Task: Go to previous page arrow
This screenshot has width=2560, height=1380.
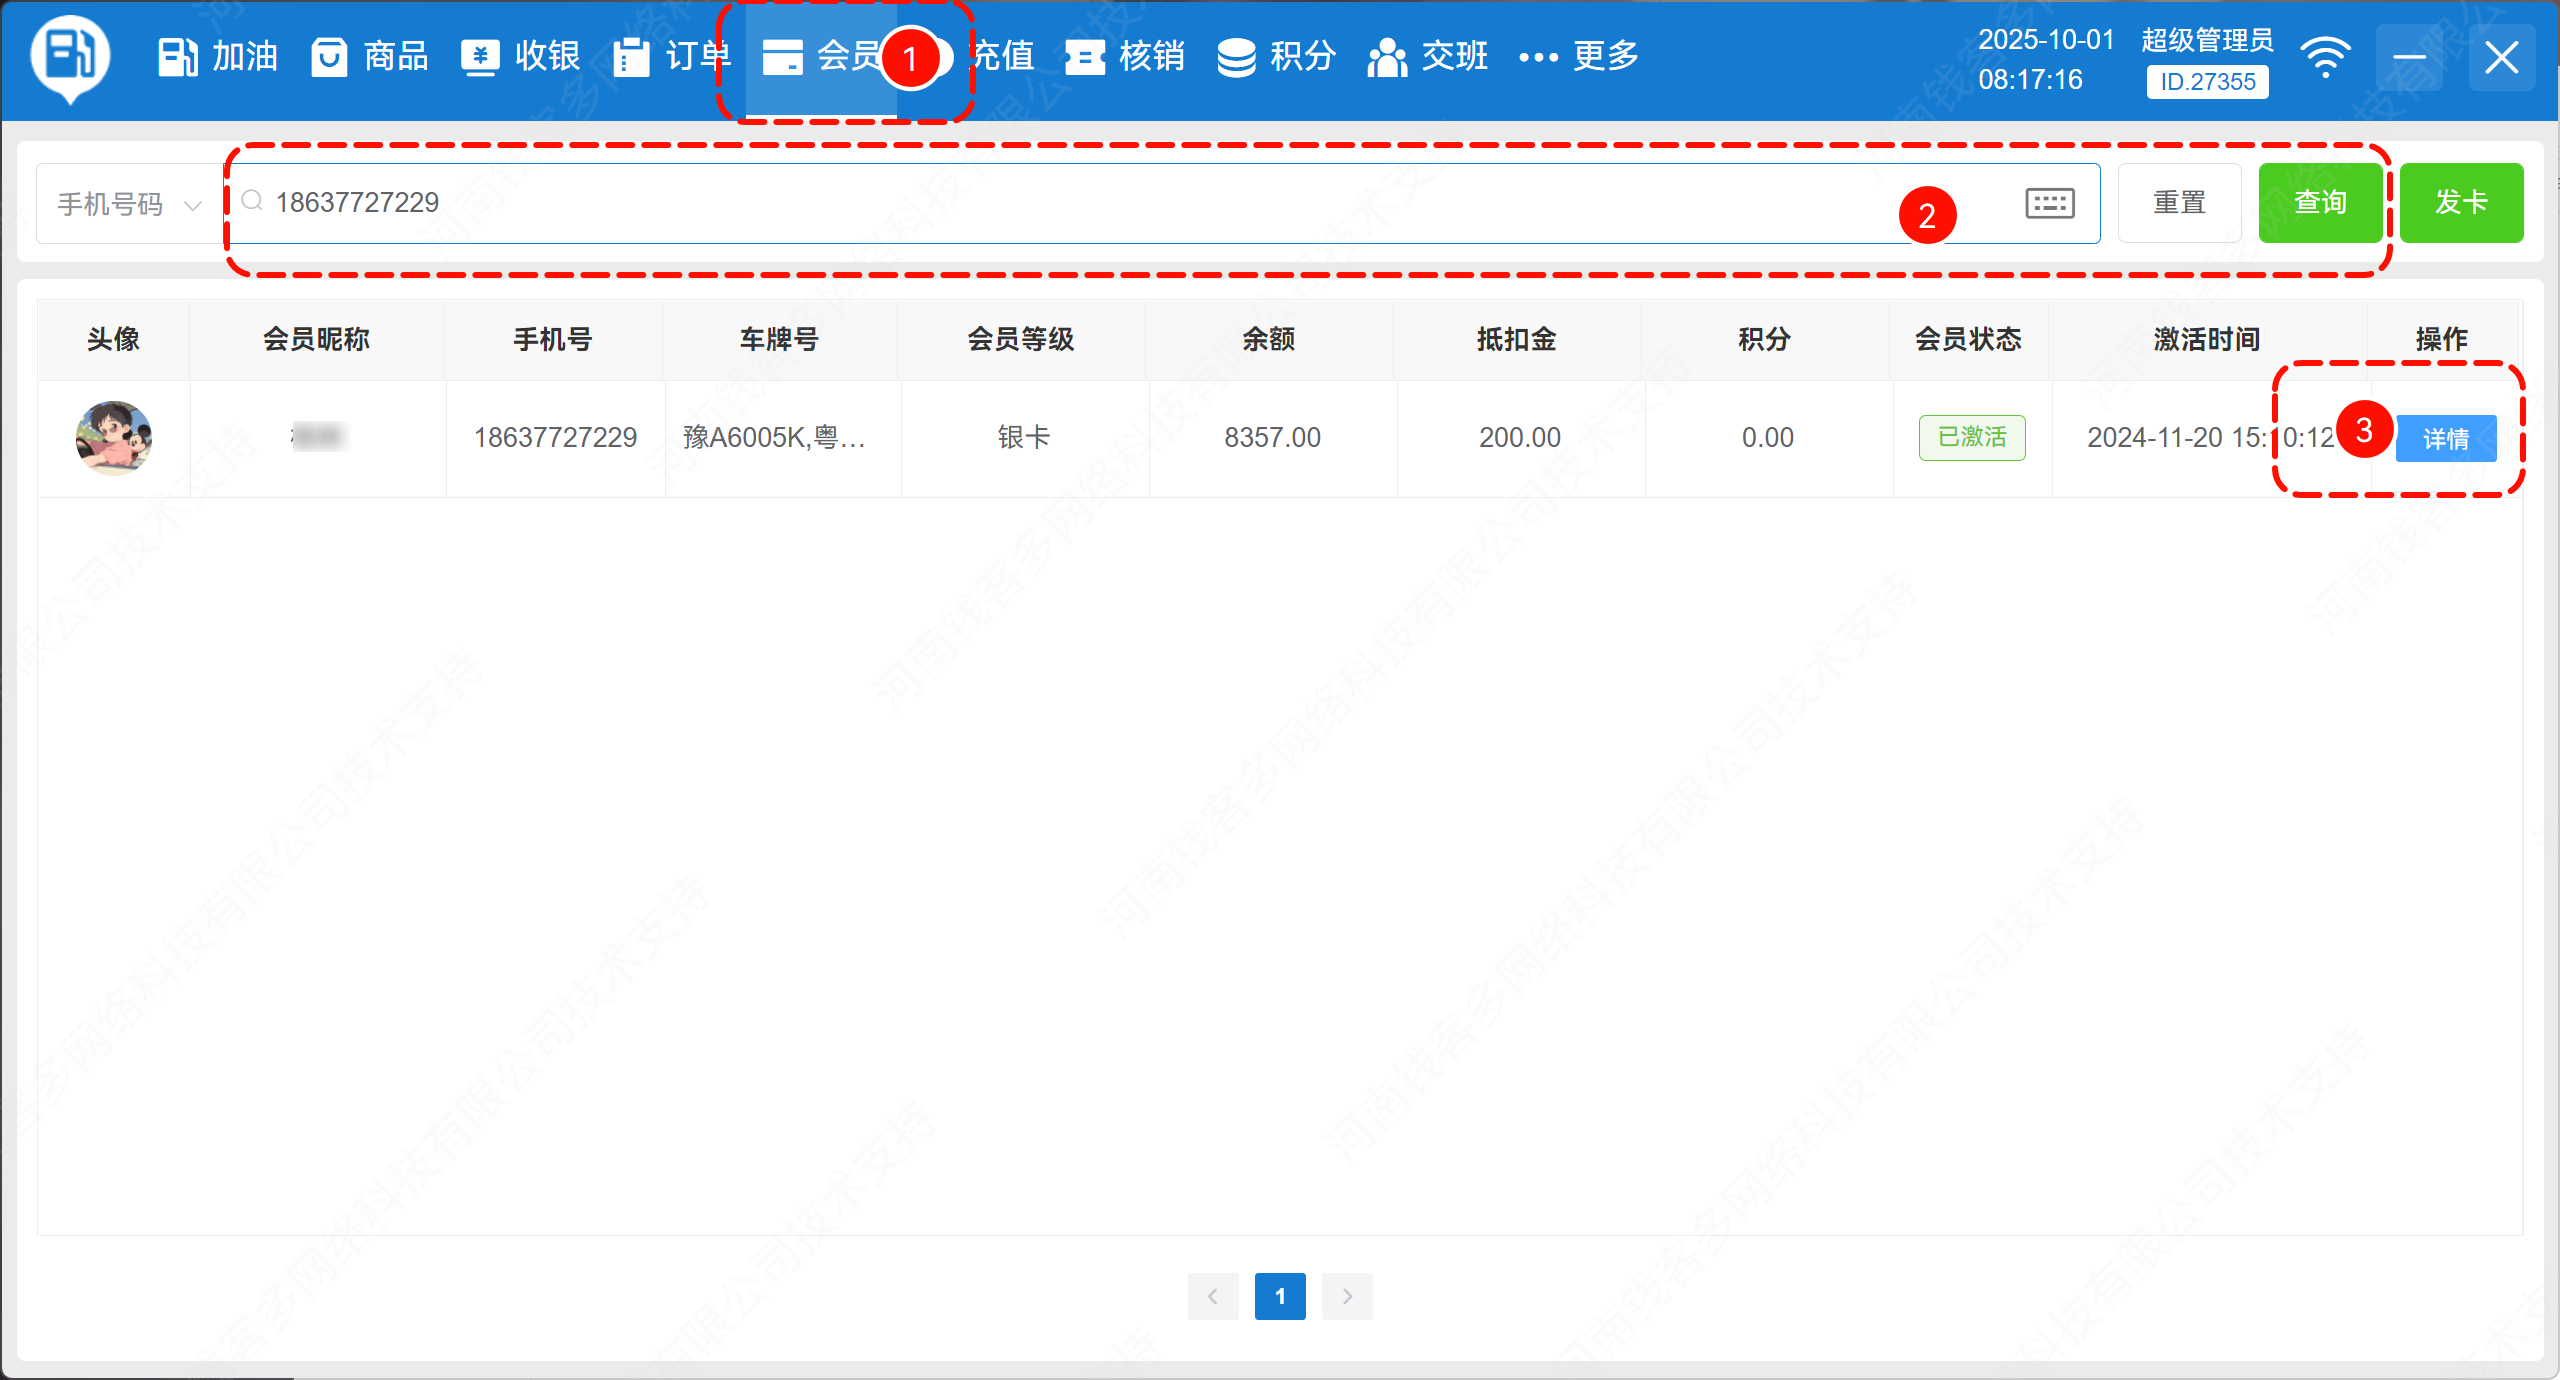Action: click(1213, 1296)
